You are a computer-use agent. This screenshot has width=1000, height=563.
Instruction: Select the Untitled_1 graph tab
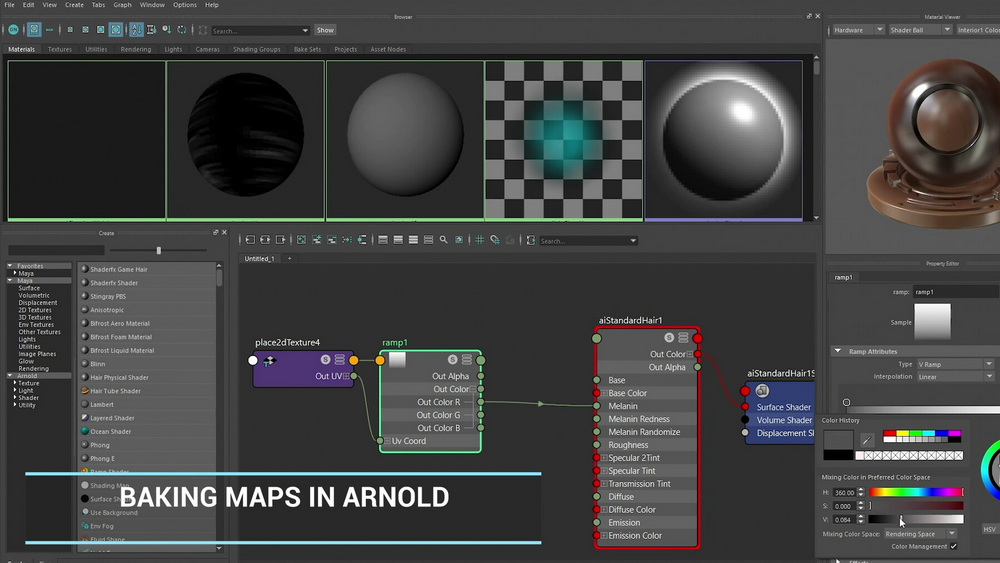[x=260, y=259]
